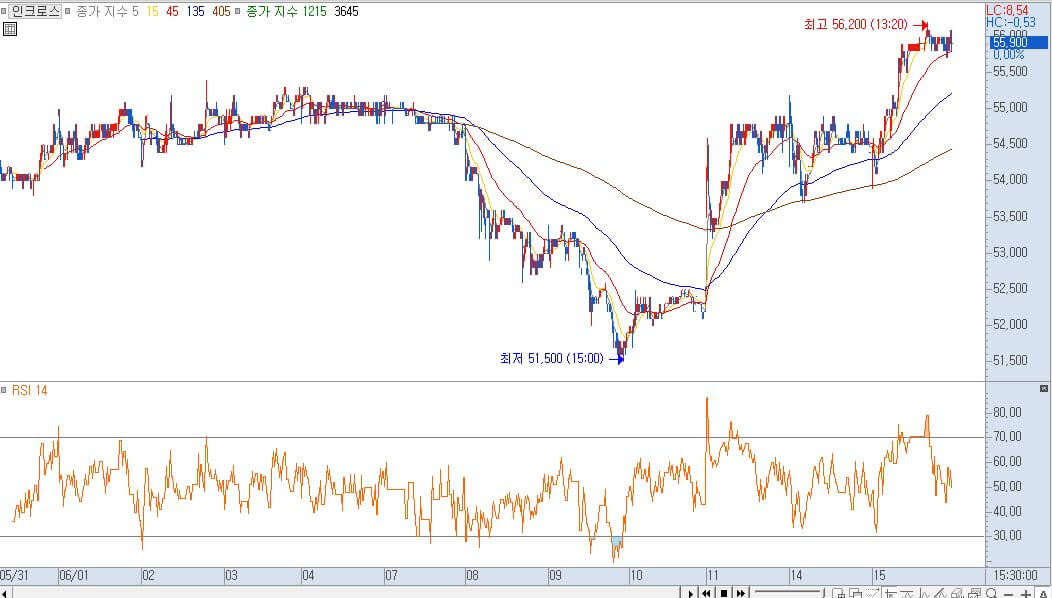Open the data grid table icon
The height and width of the screenshot is (598, 1052).
pyautogui.click(x=9, y=29)
